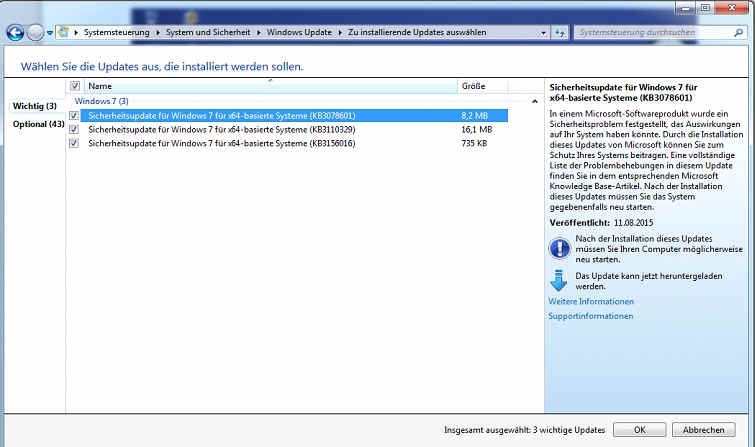Click the Control Panel icon in address bar

pyautogui.click(x=63, y=32)
